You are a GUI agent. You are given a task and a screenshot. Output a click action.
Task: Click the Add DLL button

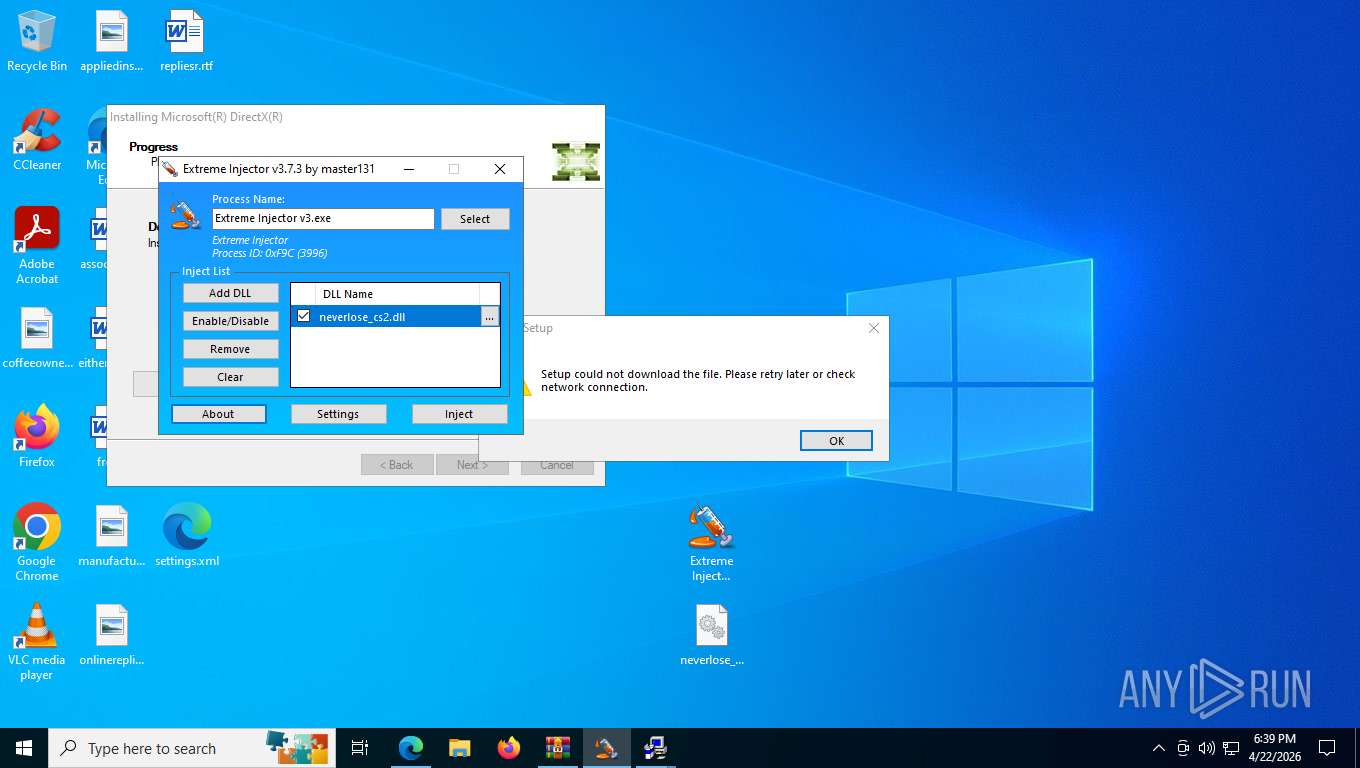(230, 293)
